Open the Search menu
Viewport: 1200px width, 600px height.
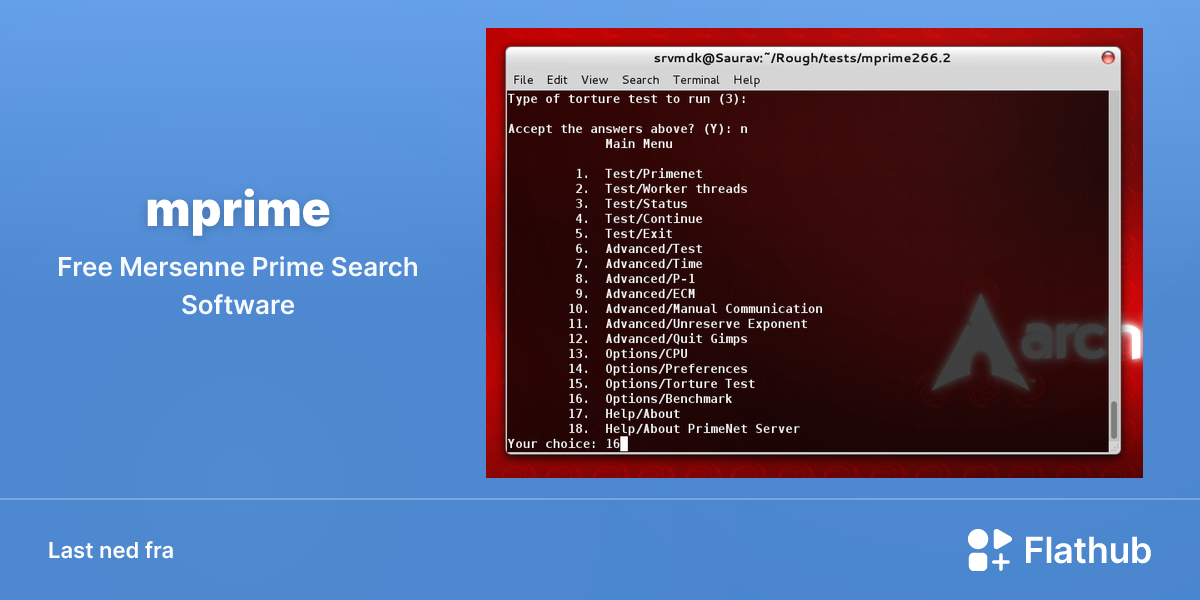(x=640, y=80)
